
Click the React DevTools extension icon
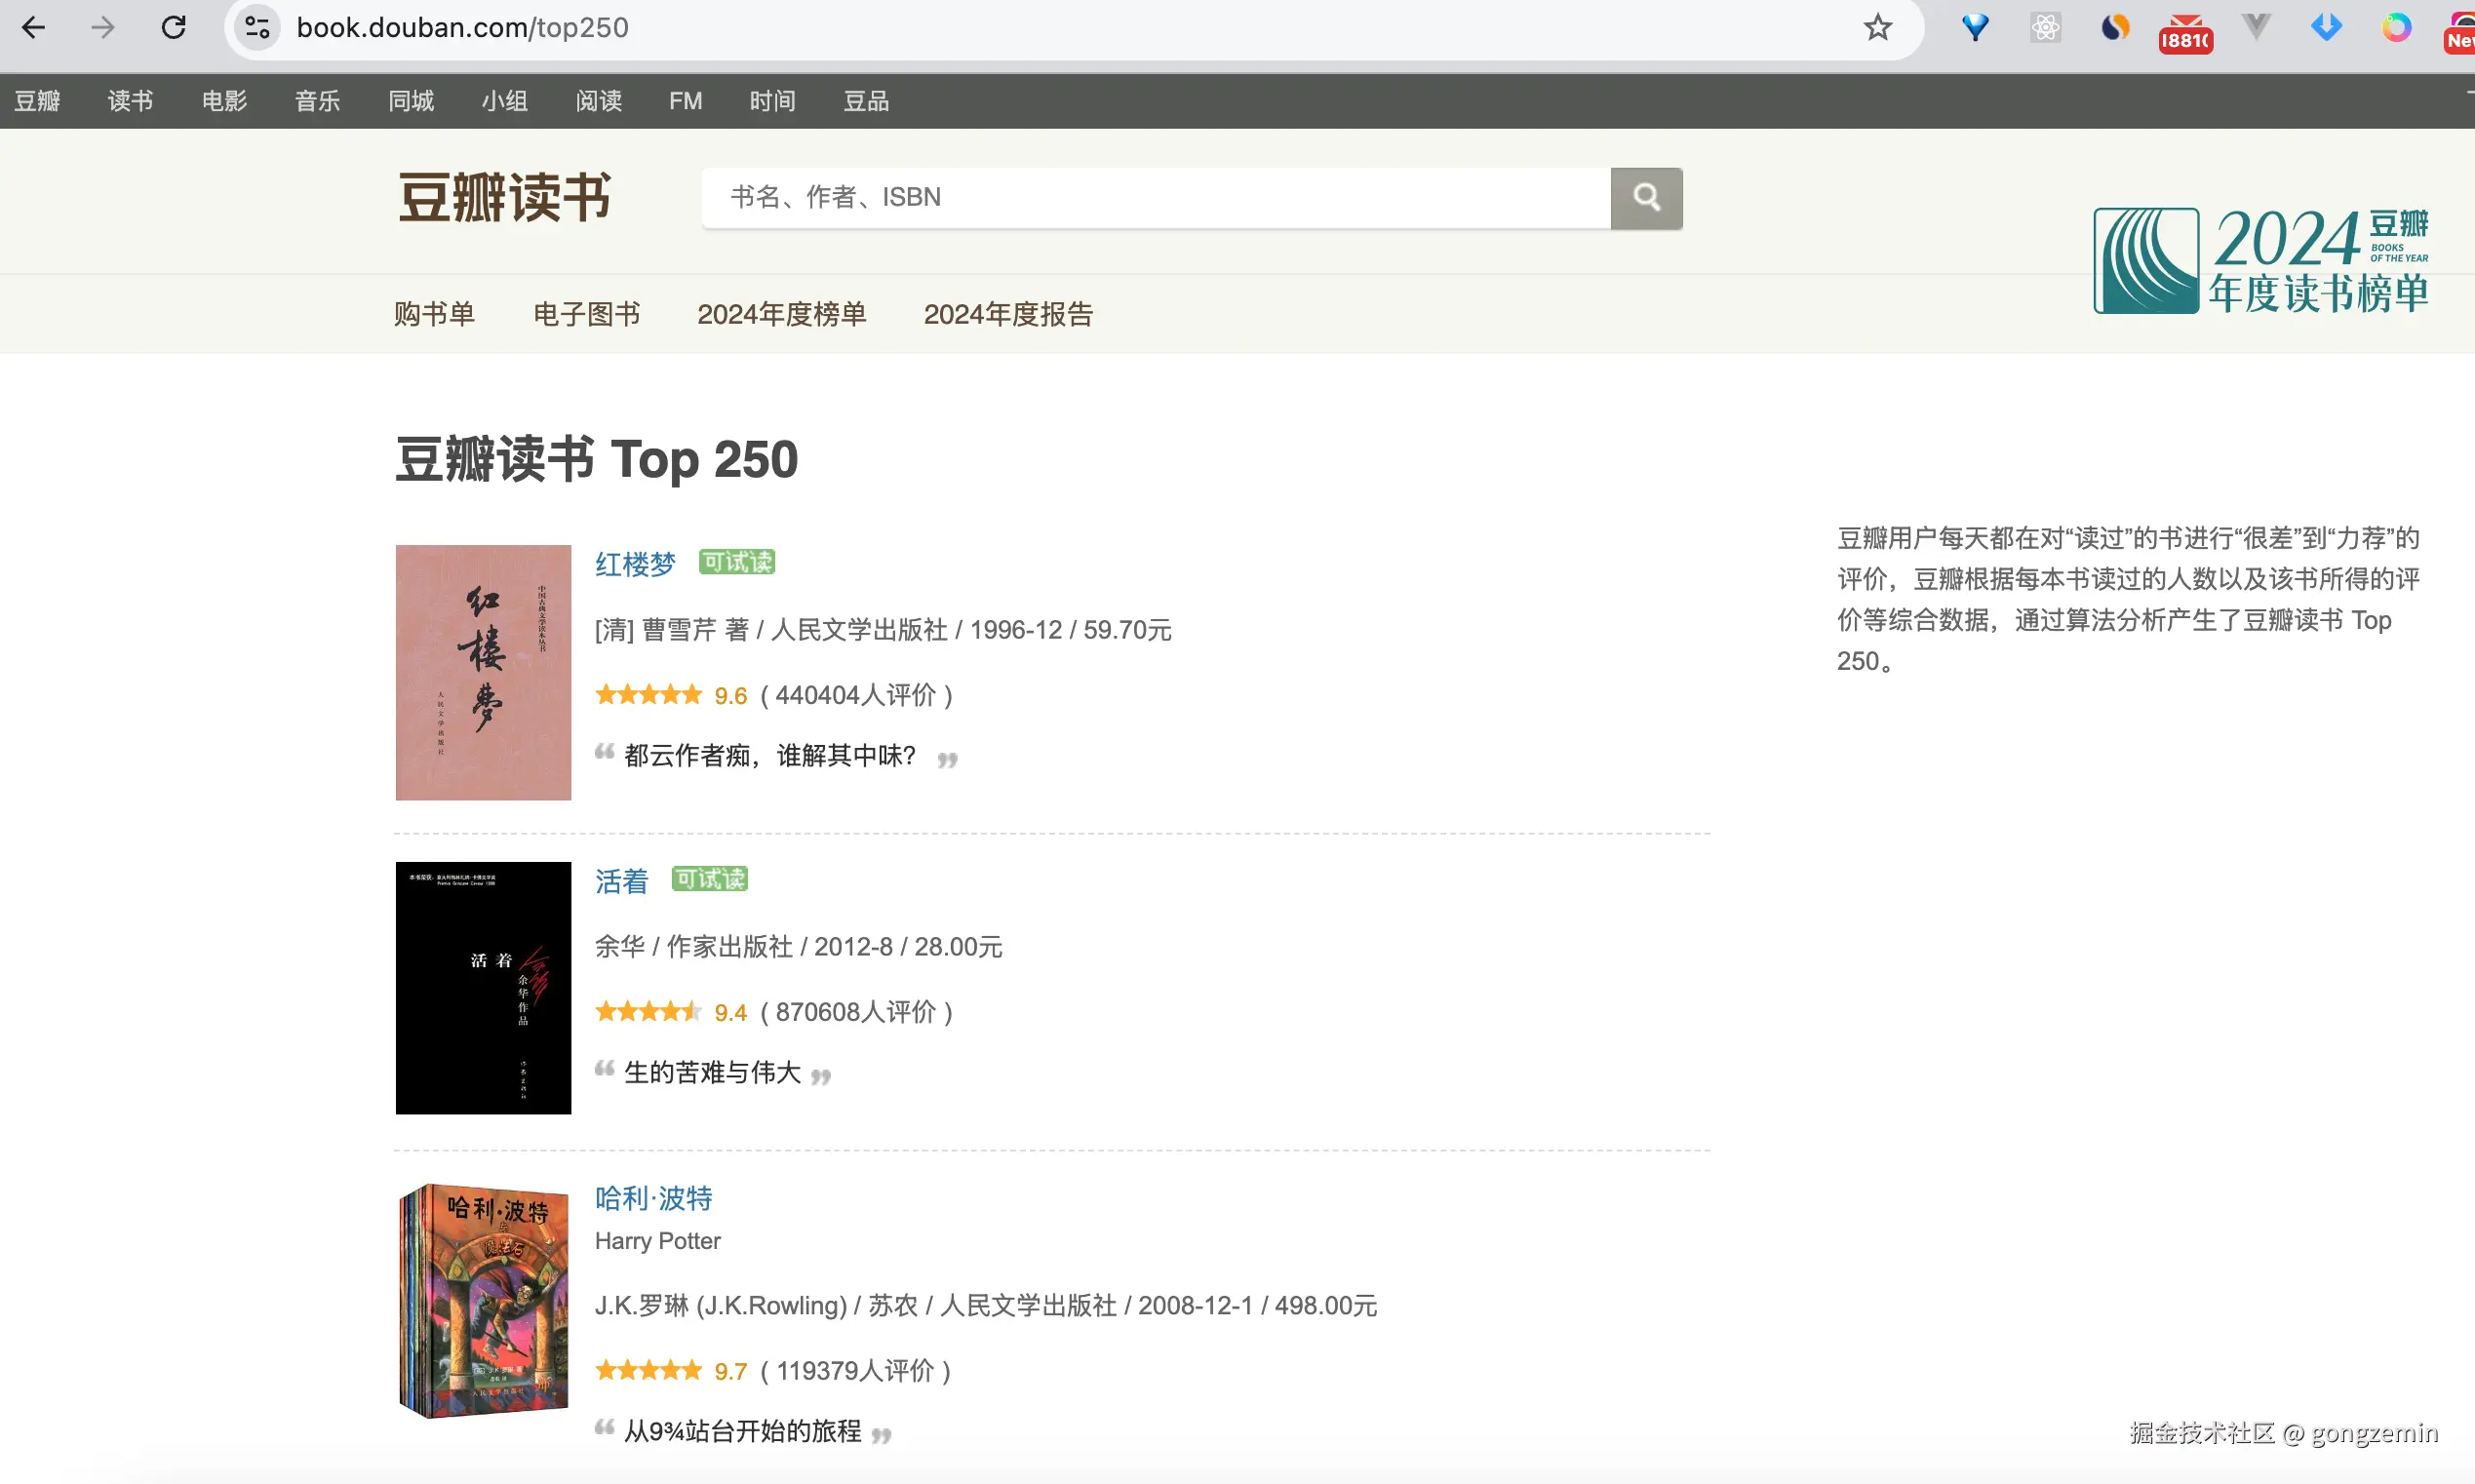click(2045, 27)
